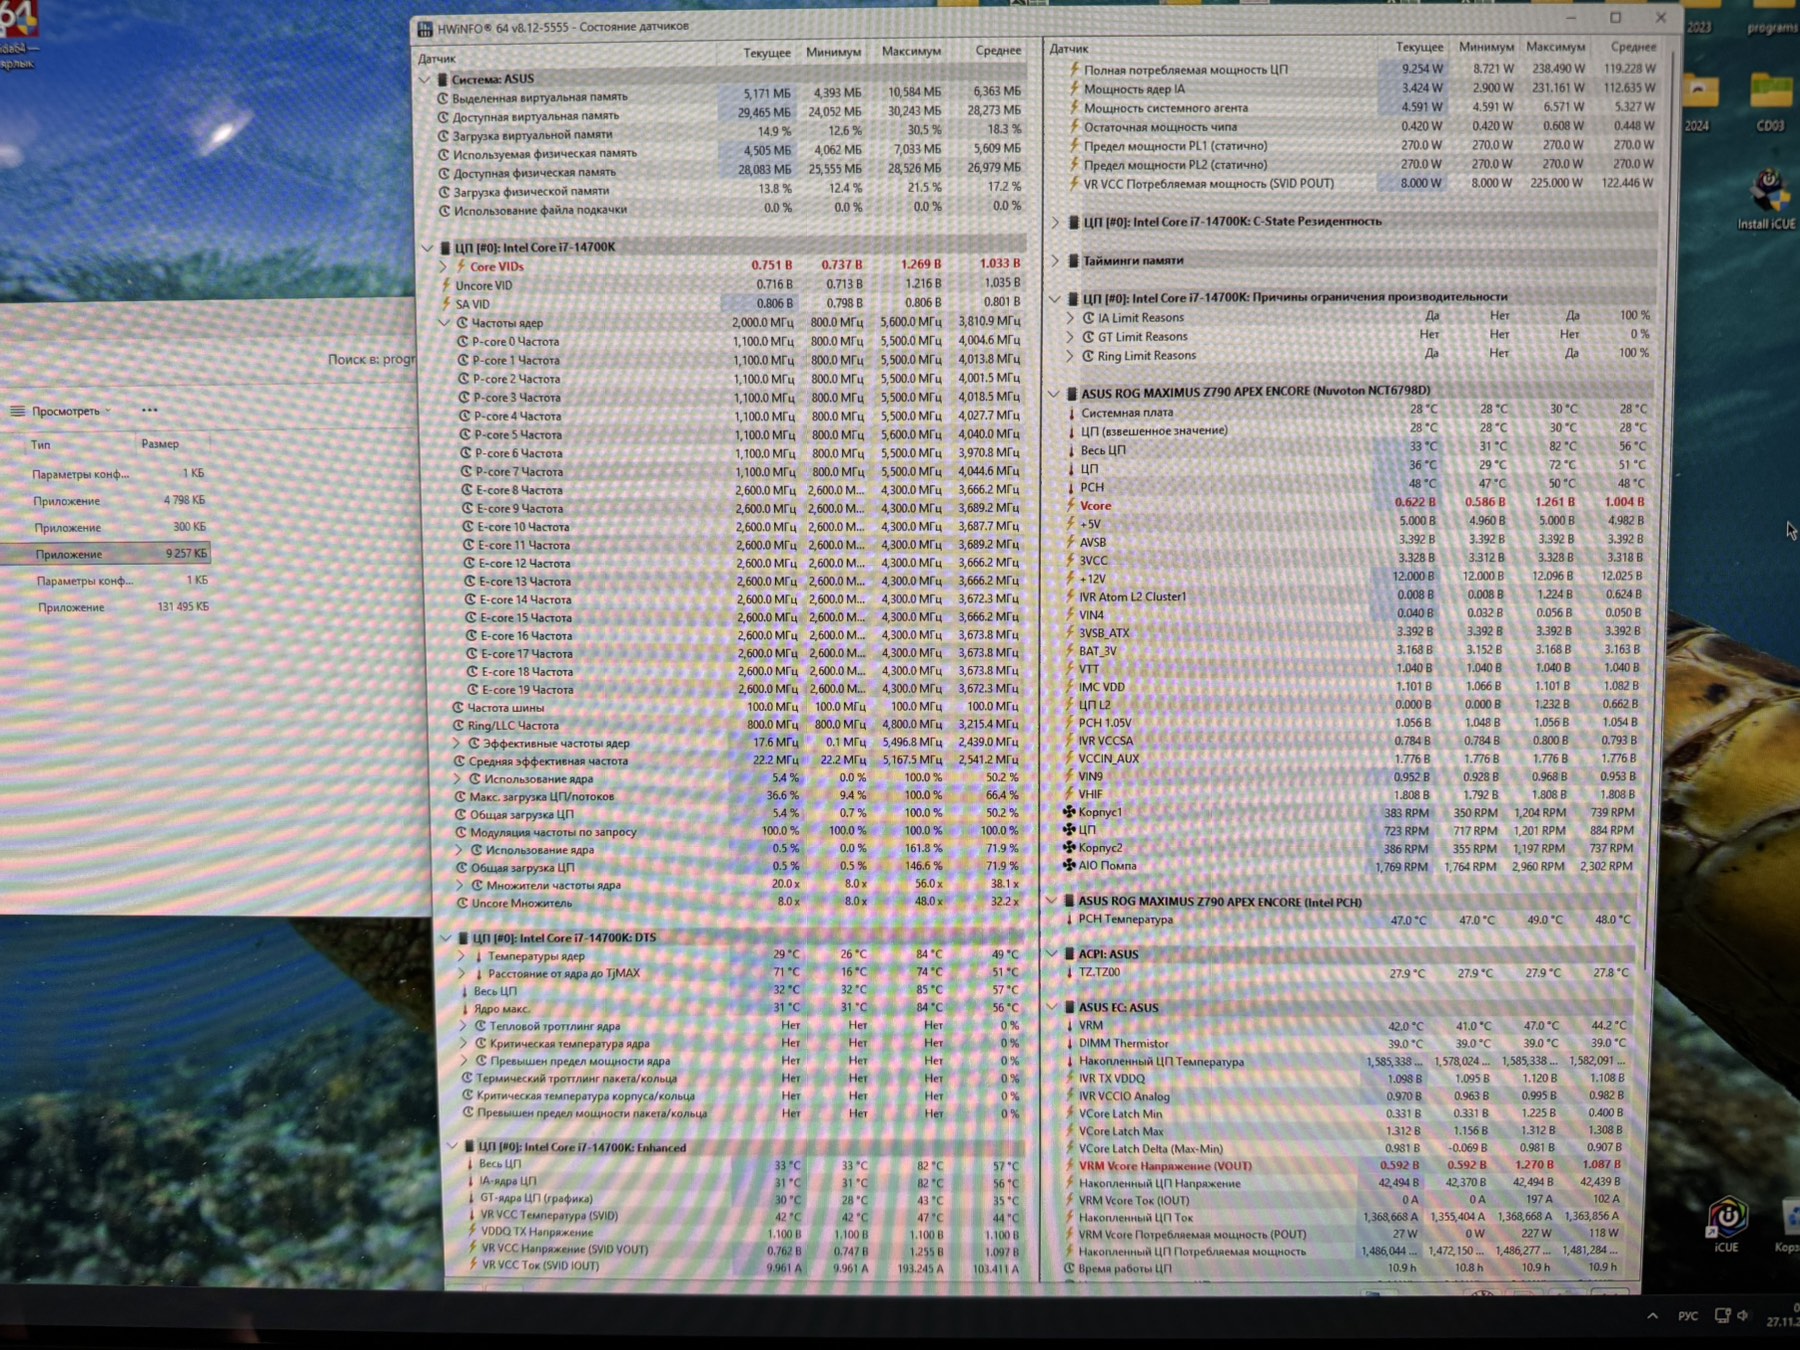Screen dimensions: 1800x1350
Task: Expand the Тайминги памяти group
Action: 1055,260
